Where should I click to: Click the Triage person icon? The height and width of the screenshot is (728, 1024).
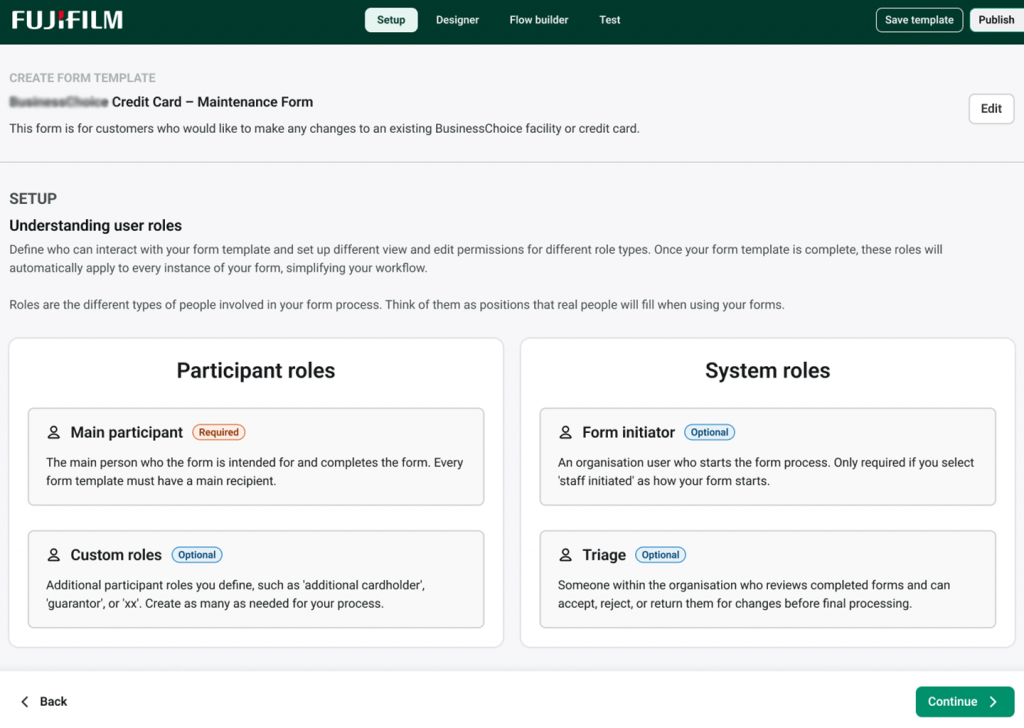tap(567, 554)
